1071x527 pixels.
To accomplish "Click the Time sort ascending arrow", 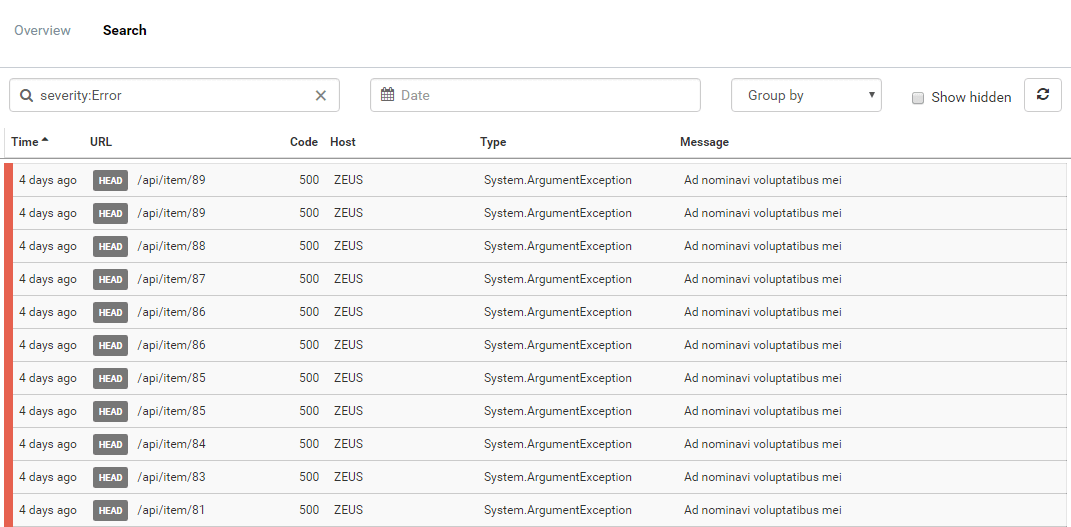I will click(45, 140).
